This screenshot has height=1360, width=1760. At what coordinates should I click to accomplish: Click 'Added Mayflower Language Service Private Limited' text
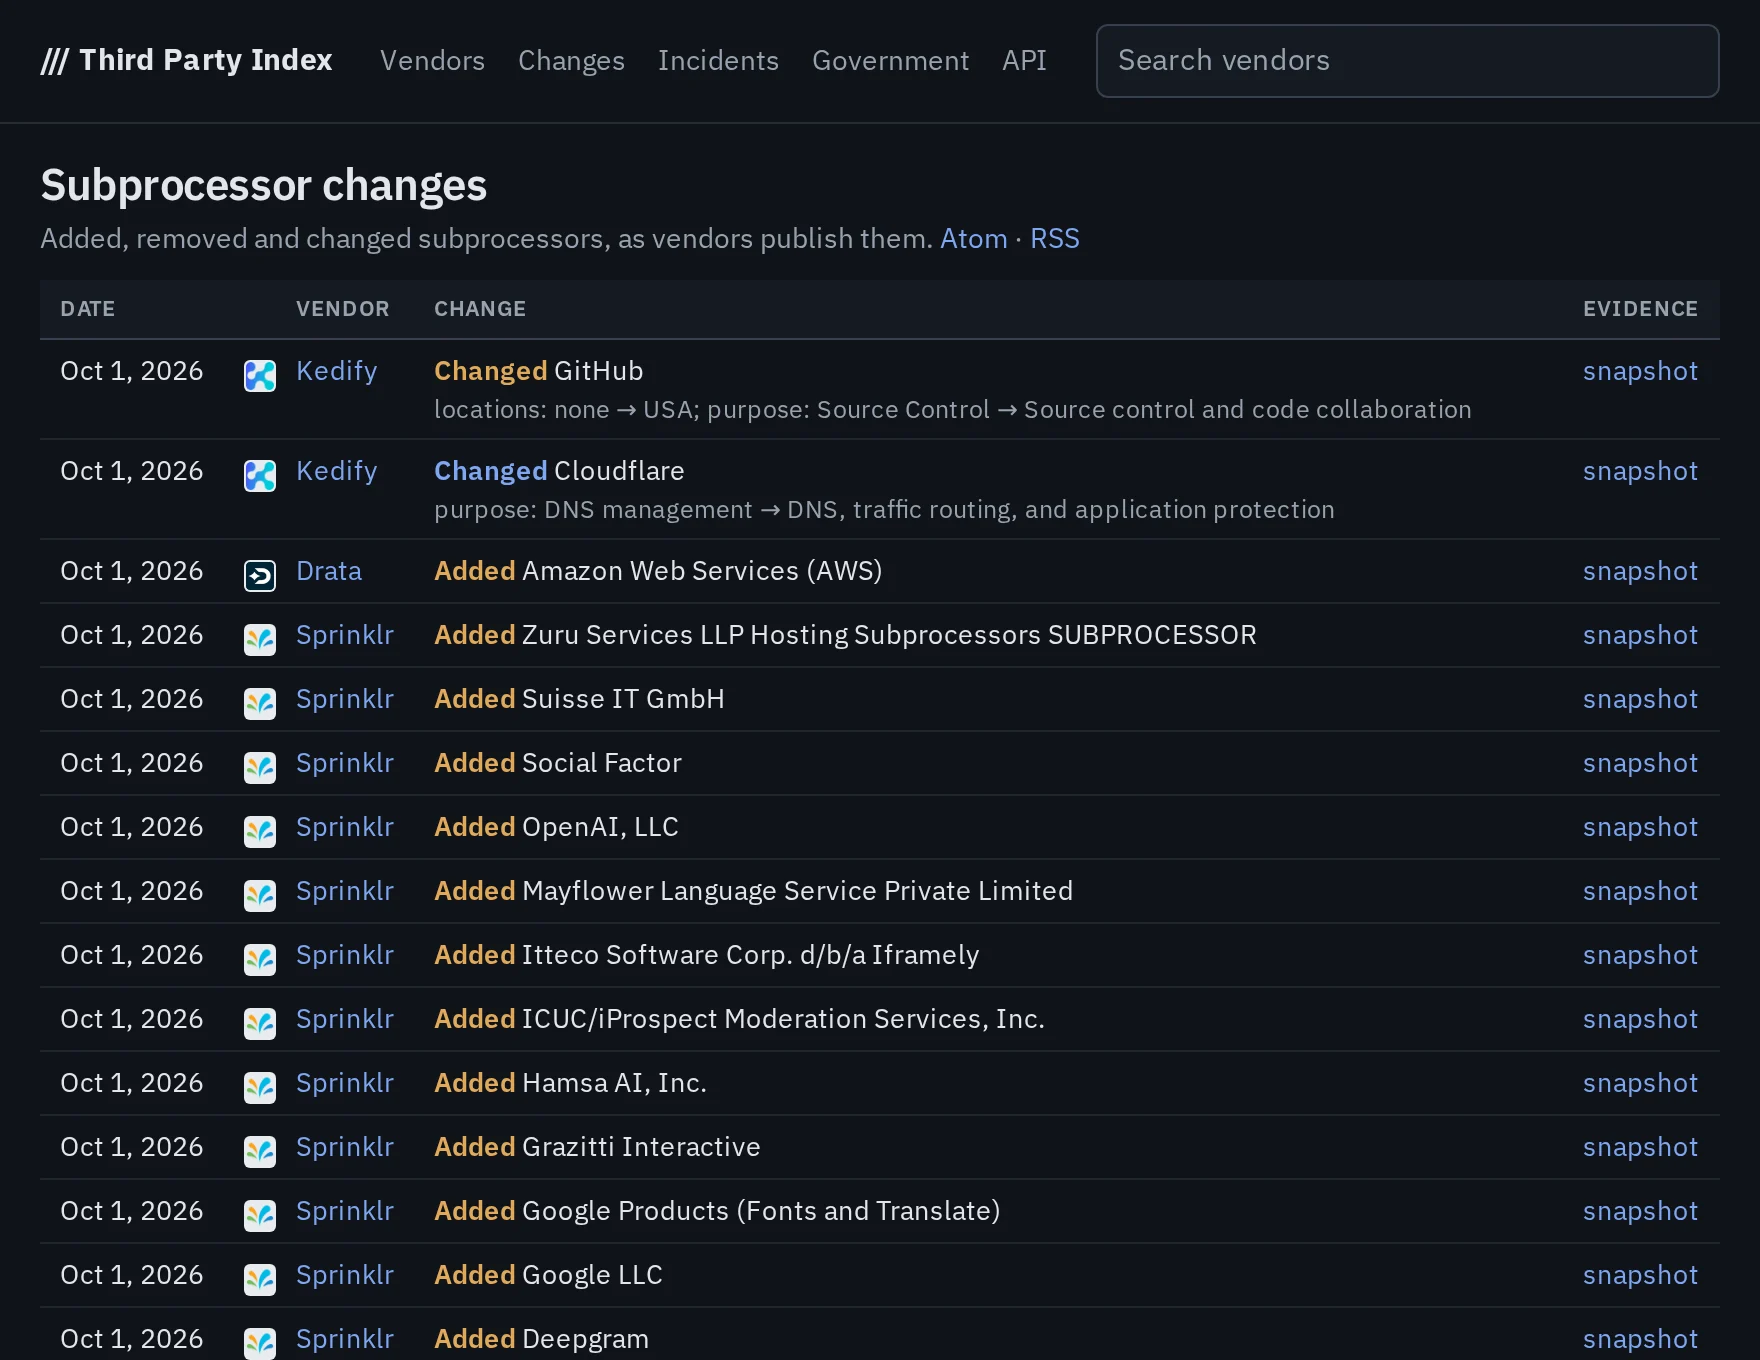tap(753, 891)
